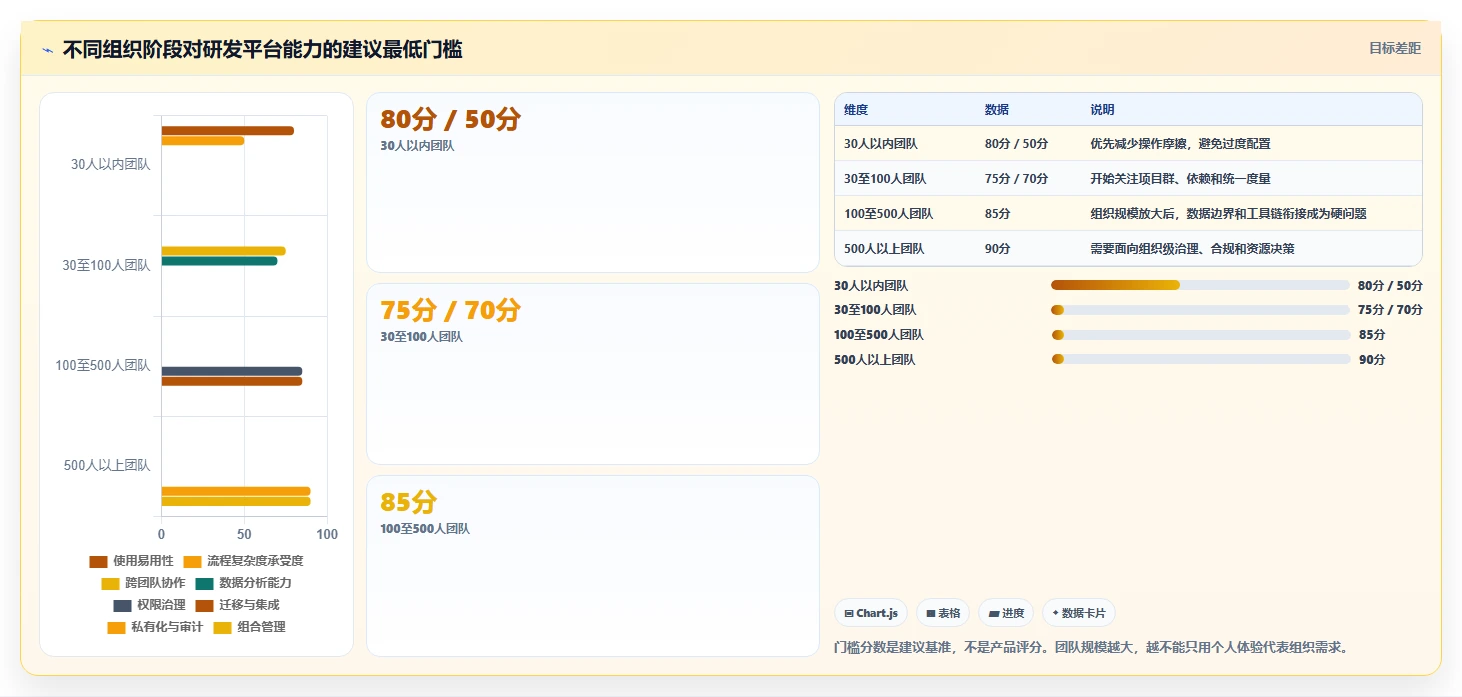Toggle the 流程复杂度承受度 legend item
The height and width of the screenshot is (697, 1462).
(243, 561)
